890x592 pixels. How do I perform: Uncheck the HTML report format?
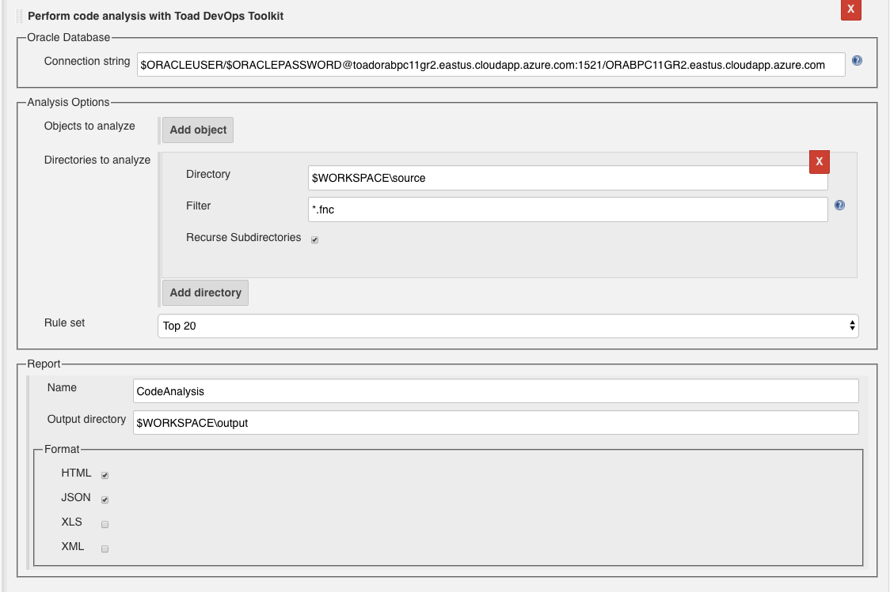(x=105, y=475)
